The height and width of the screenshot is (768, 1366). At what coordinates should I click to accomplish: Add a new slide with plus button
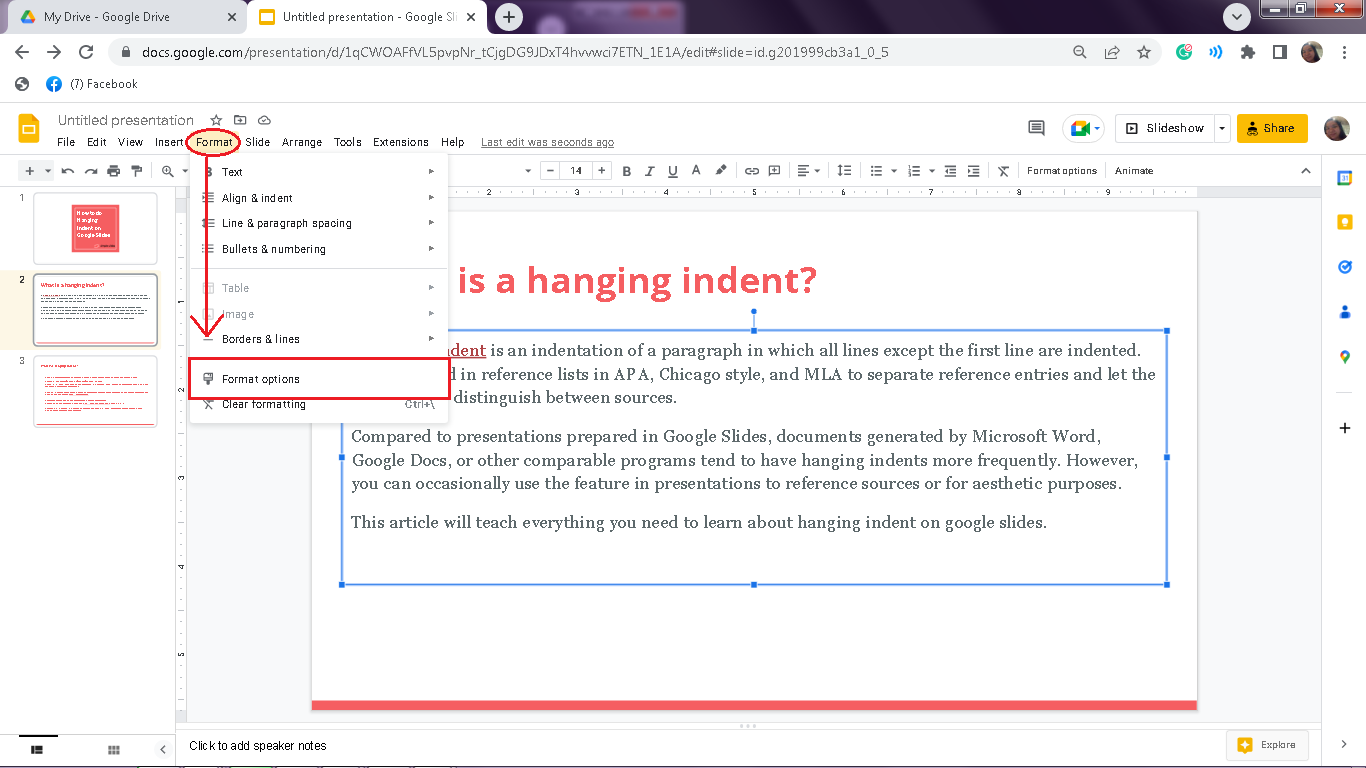click(29, 171)
